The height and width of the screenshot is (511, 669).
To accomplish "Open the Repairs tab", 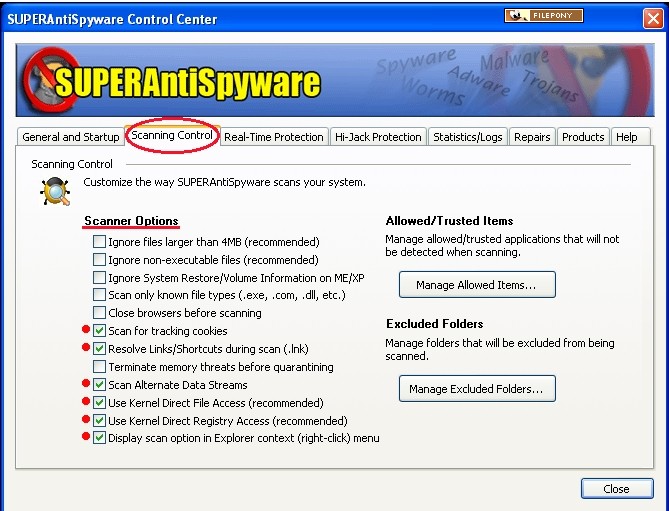I will (532, 137).
